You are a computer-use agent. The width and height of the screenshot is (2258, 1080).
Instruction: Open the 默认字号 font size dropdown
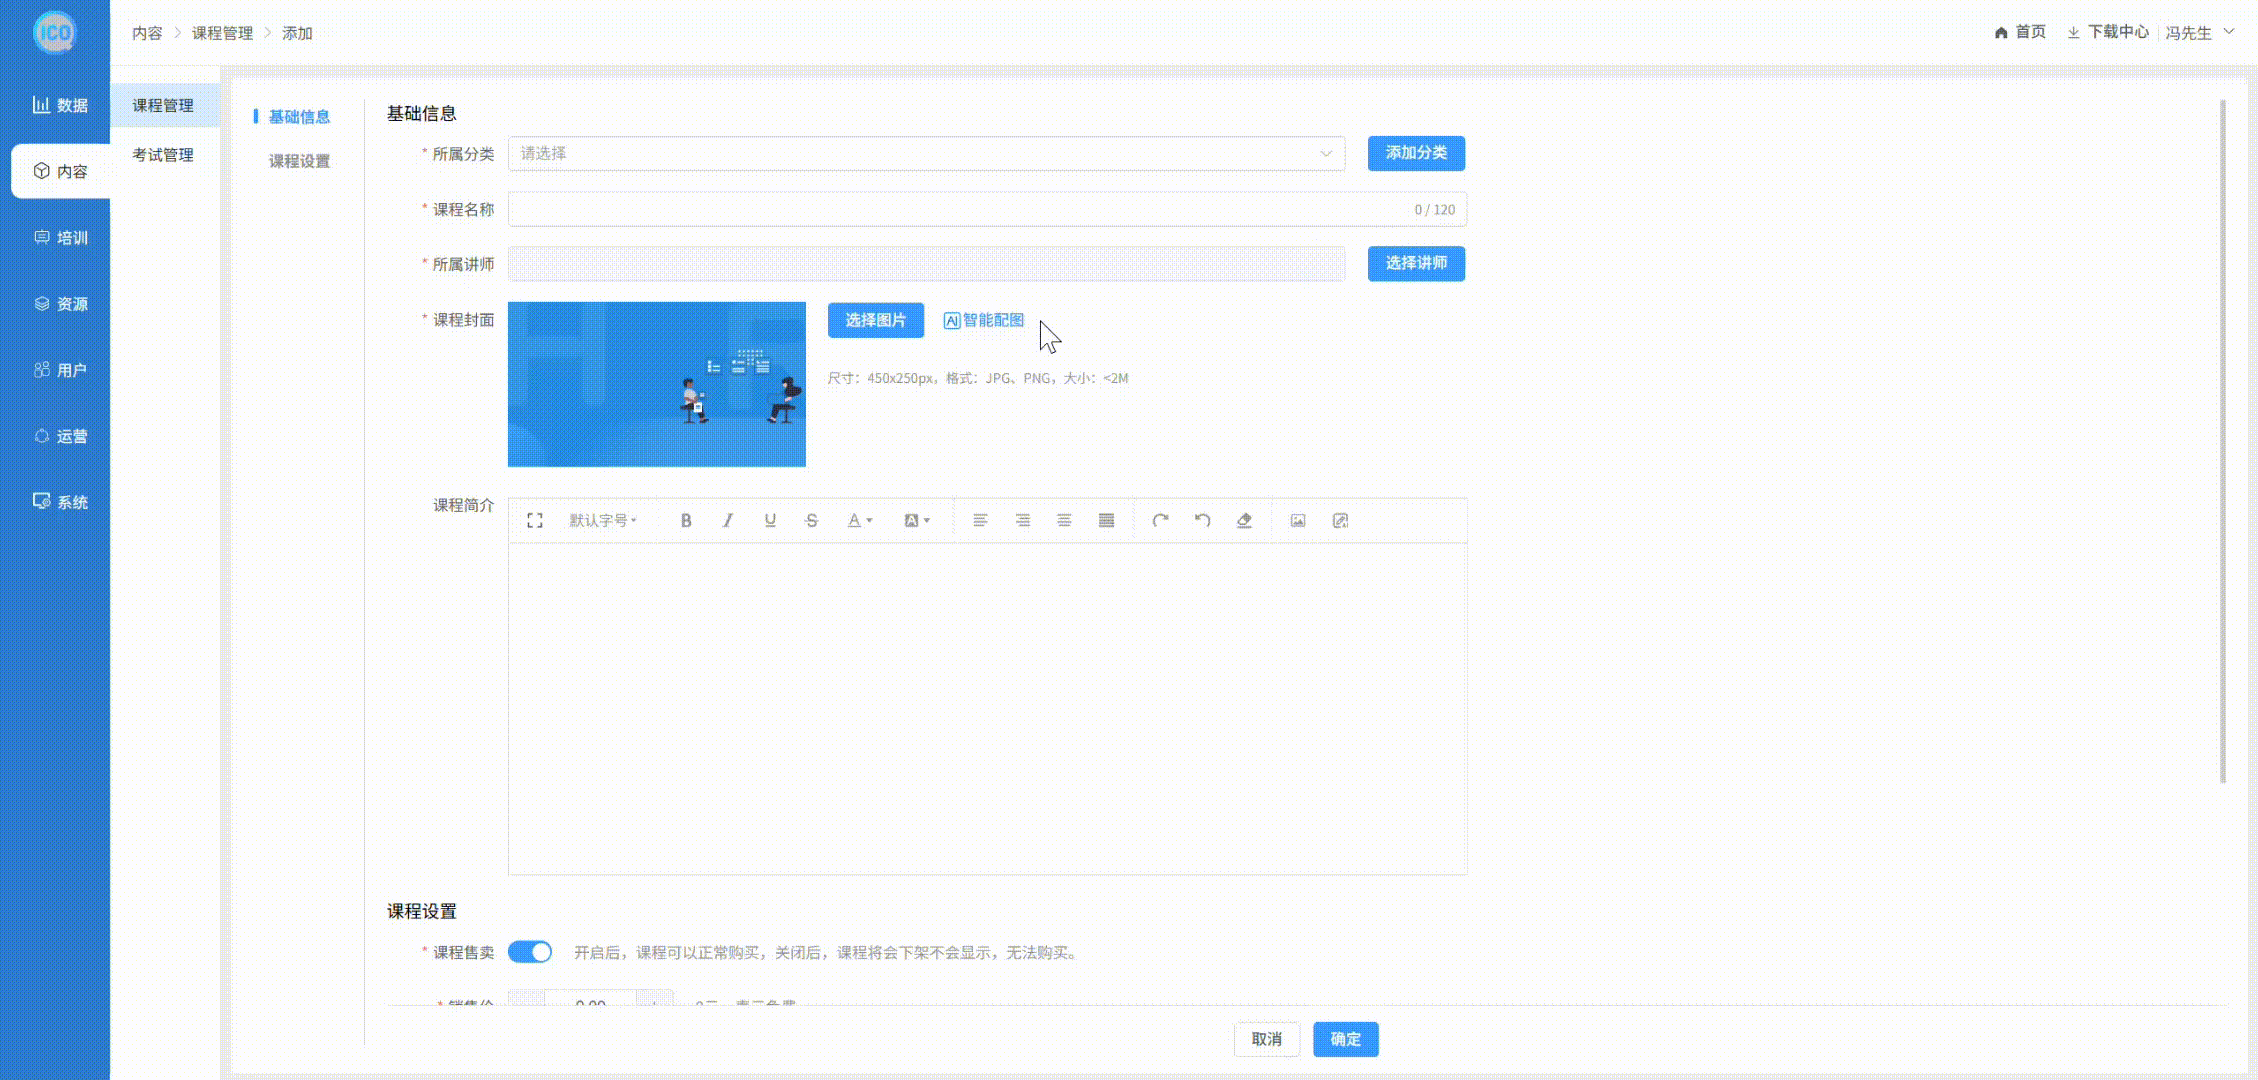pos(602,520)
